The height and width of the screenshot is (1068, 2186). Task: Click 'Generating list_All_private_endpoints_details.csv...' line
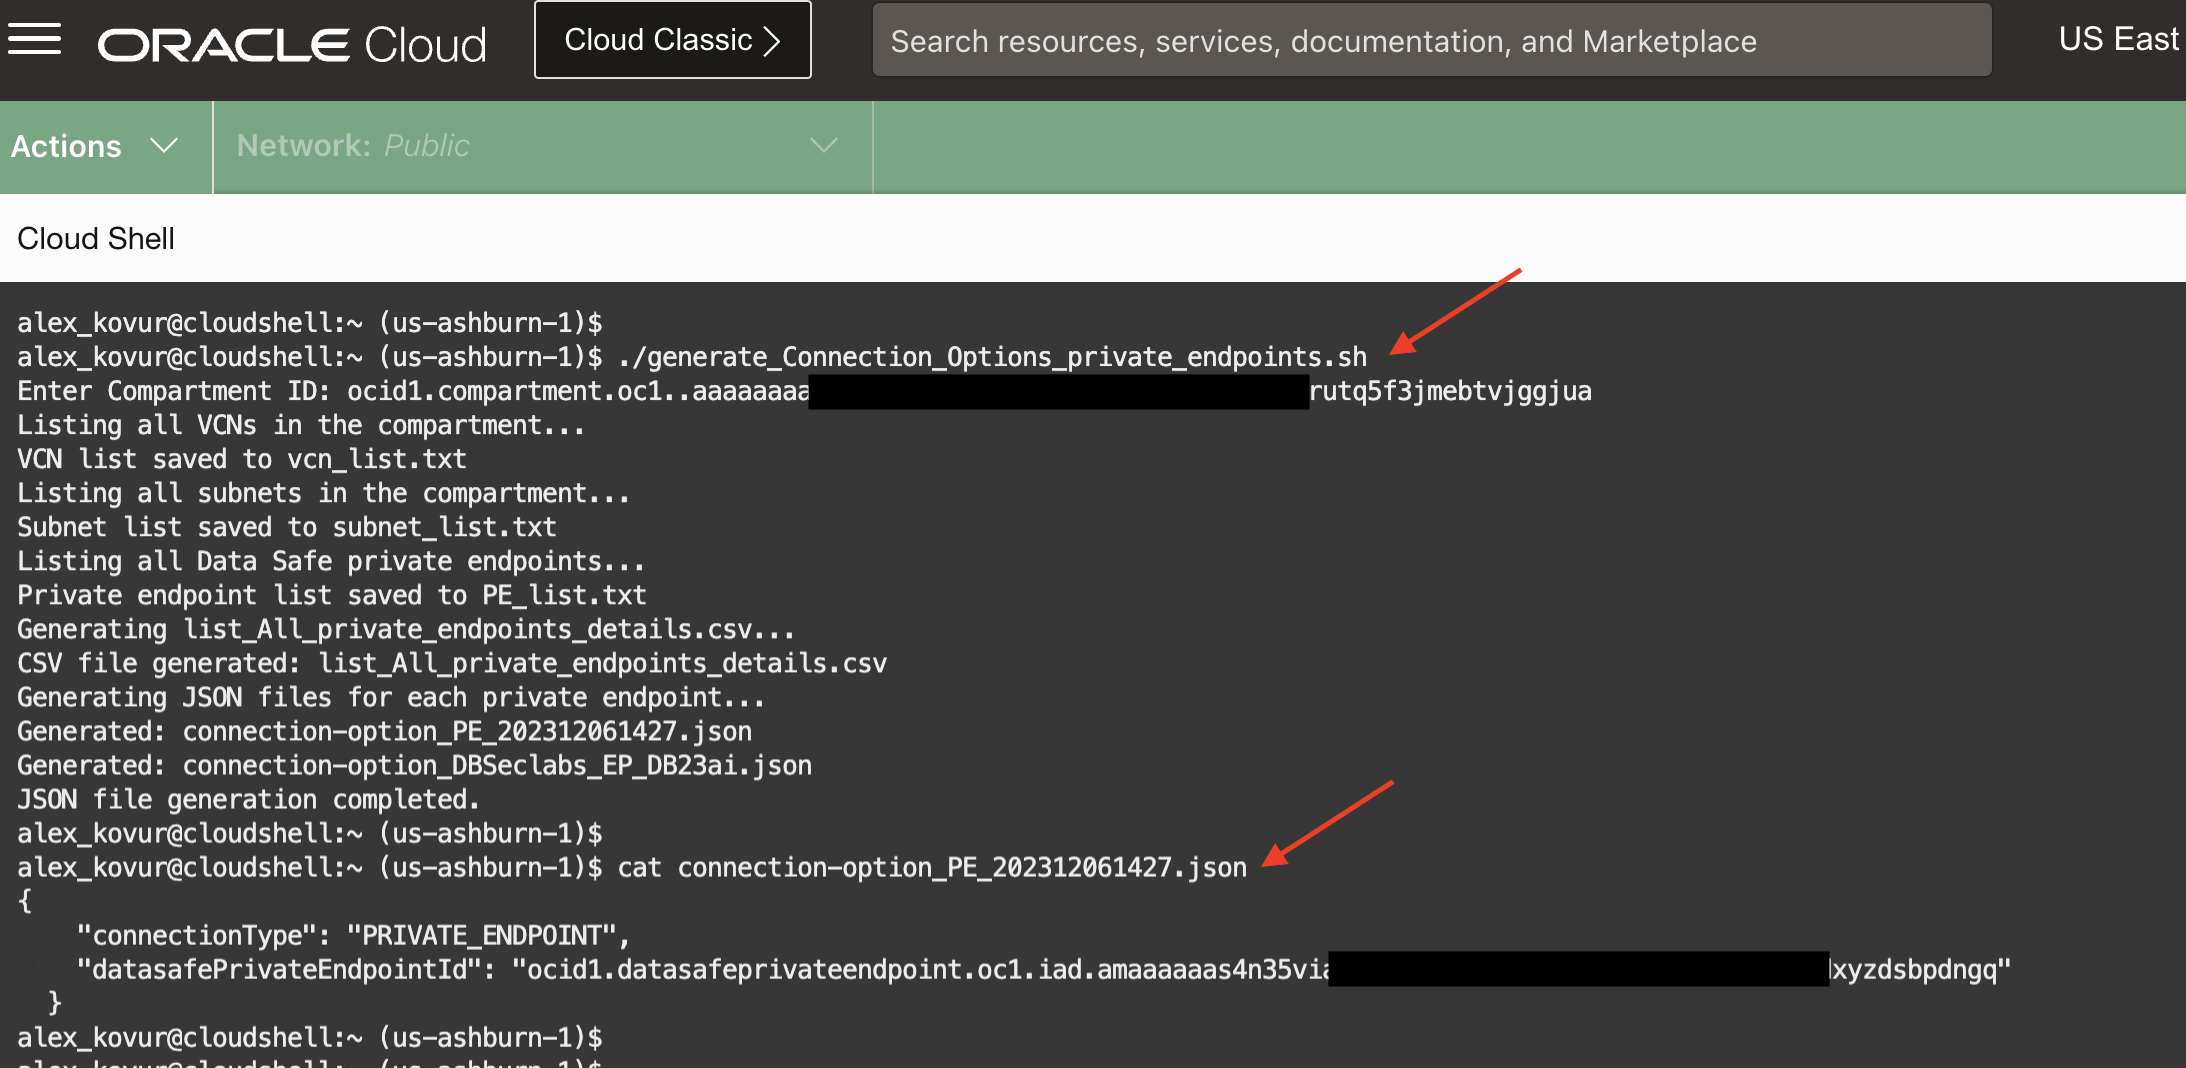406,629
